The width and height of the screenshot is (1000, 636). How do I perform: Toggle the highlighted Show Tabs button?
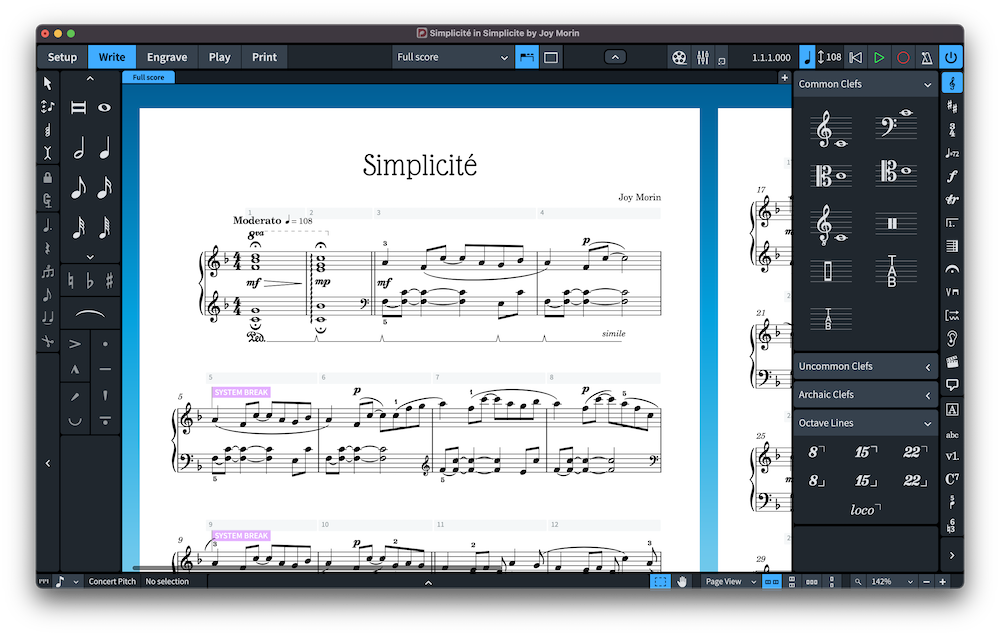click(527, 57)
